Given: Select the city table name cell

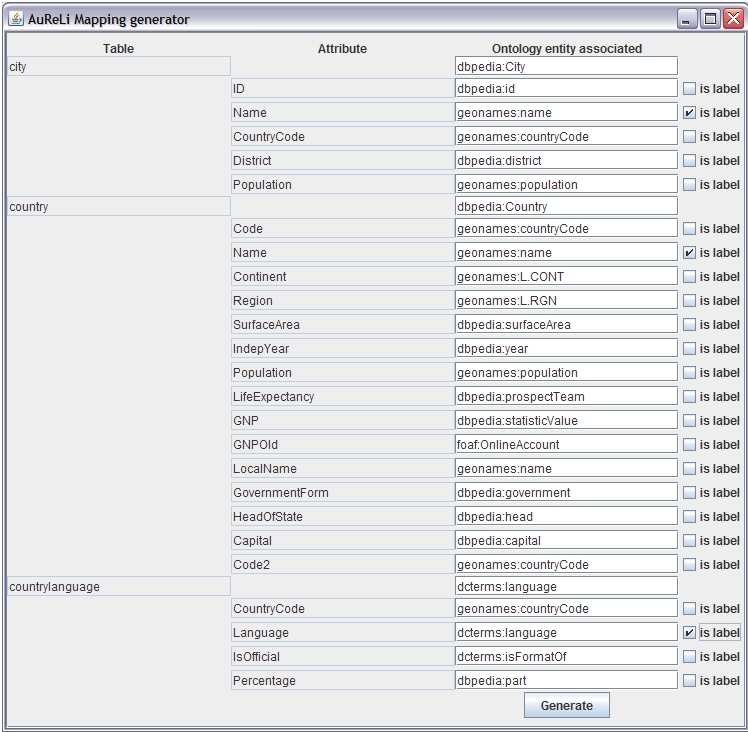Looking at the screenshot, I should 118,67.
